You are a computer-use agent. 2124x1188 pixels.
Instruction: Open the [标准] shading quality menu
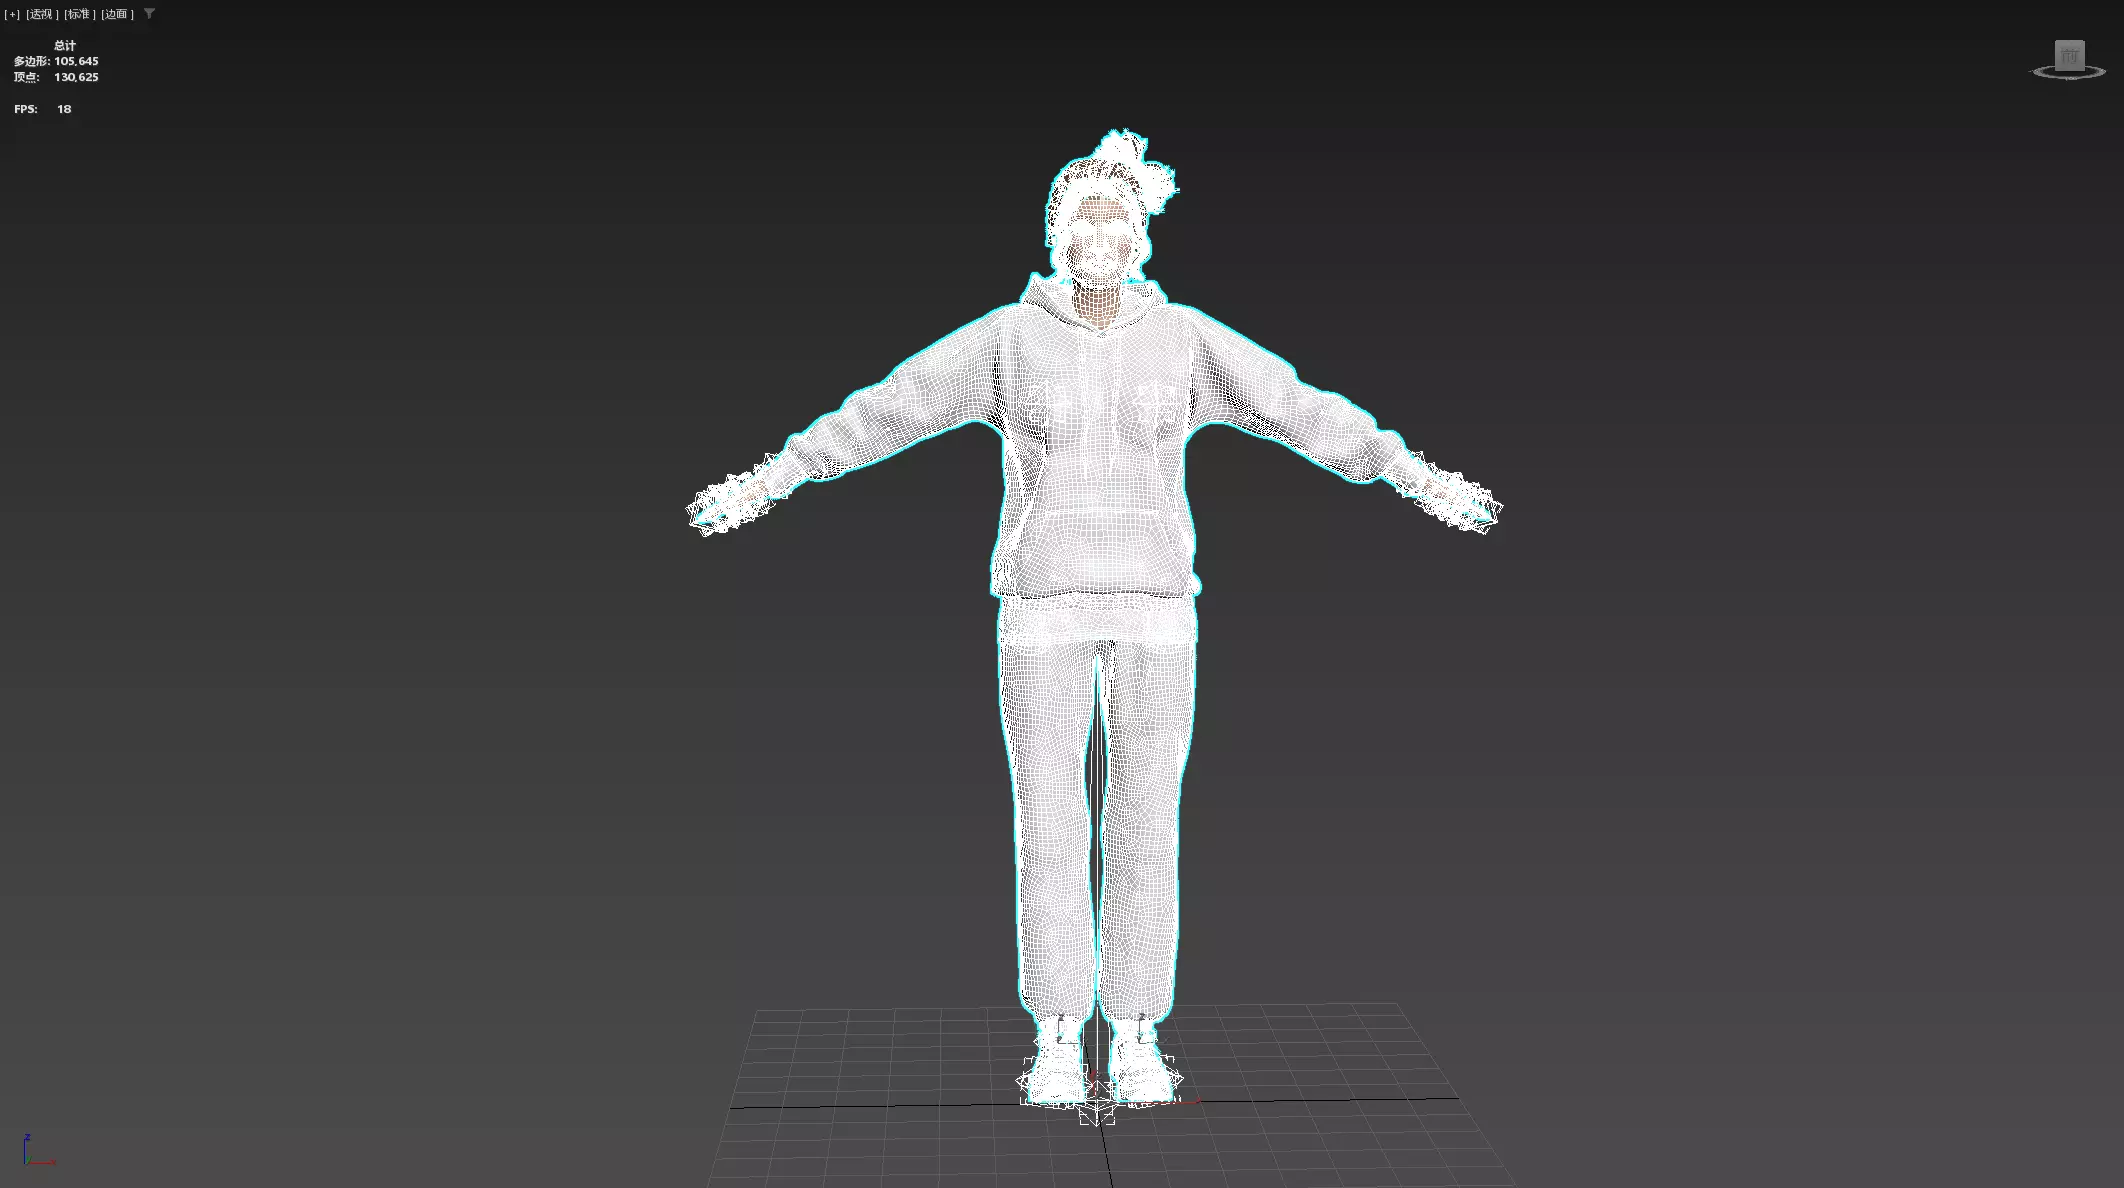coord(80,14)
